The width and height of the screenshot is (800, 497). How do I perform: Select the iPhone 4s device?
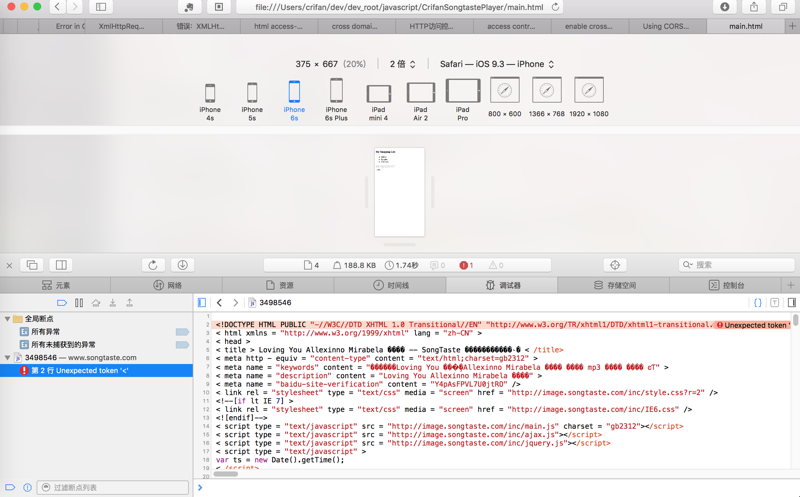click(x=210, y=102)
